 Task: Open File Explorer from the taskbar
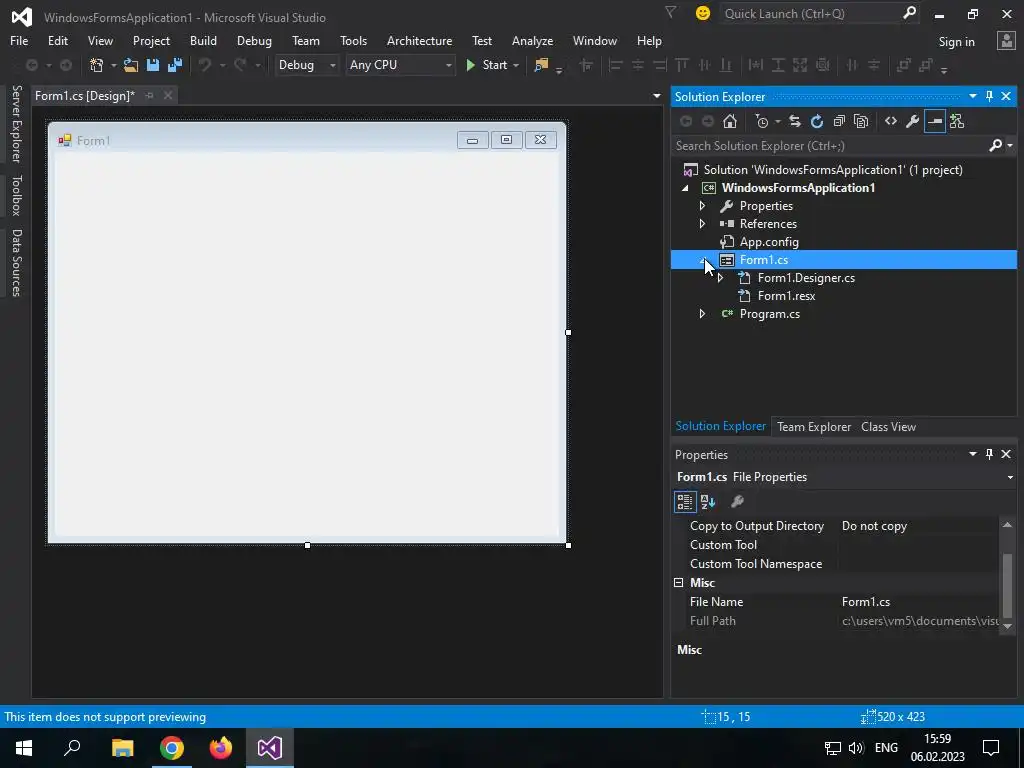click(x=122, y=748)
